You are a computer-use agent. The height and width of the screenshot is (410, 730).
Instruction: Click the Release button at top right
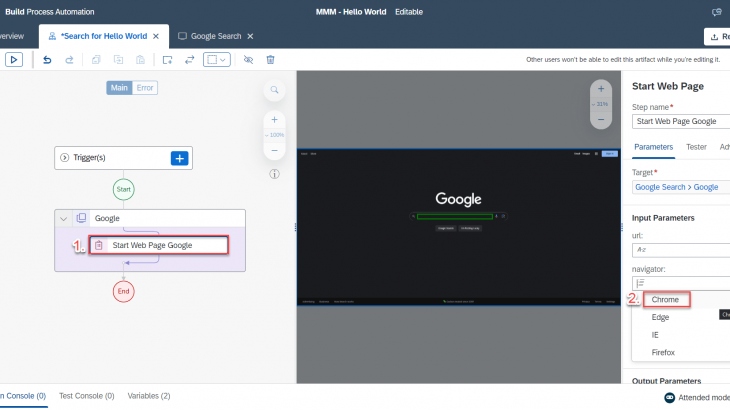(717, 37)
